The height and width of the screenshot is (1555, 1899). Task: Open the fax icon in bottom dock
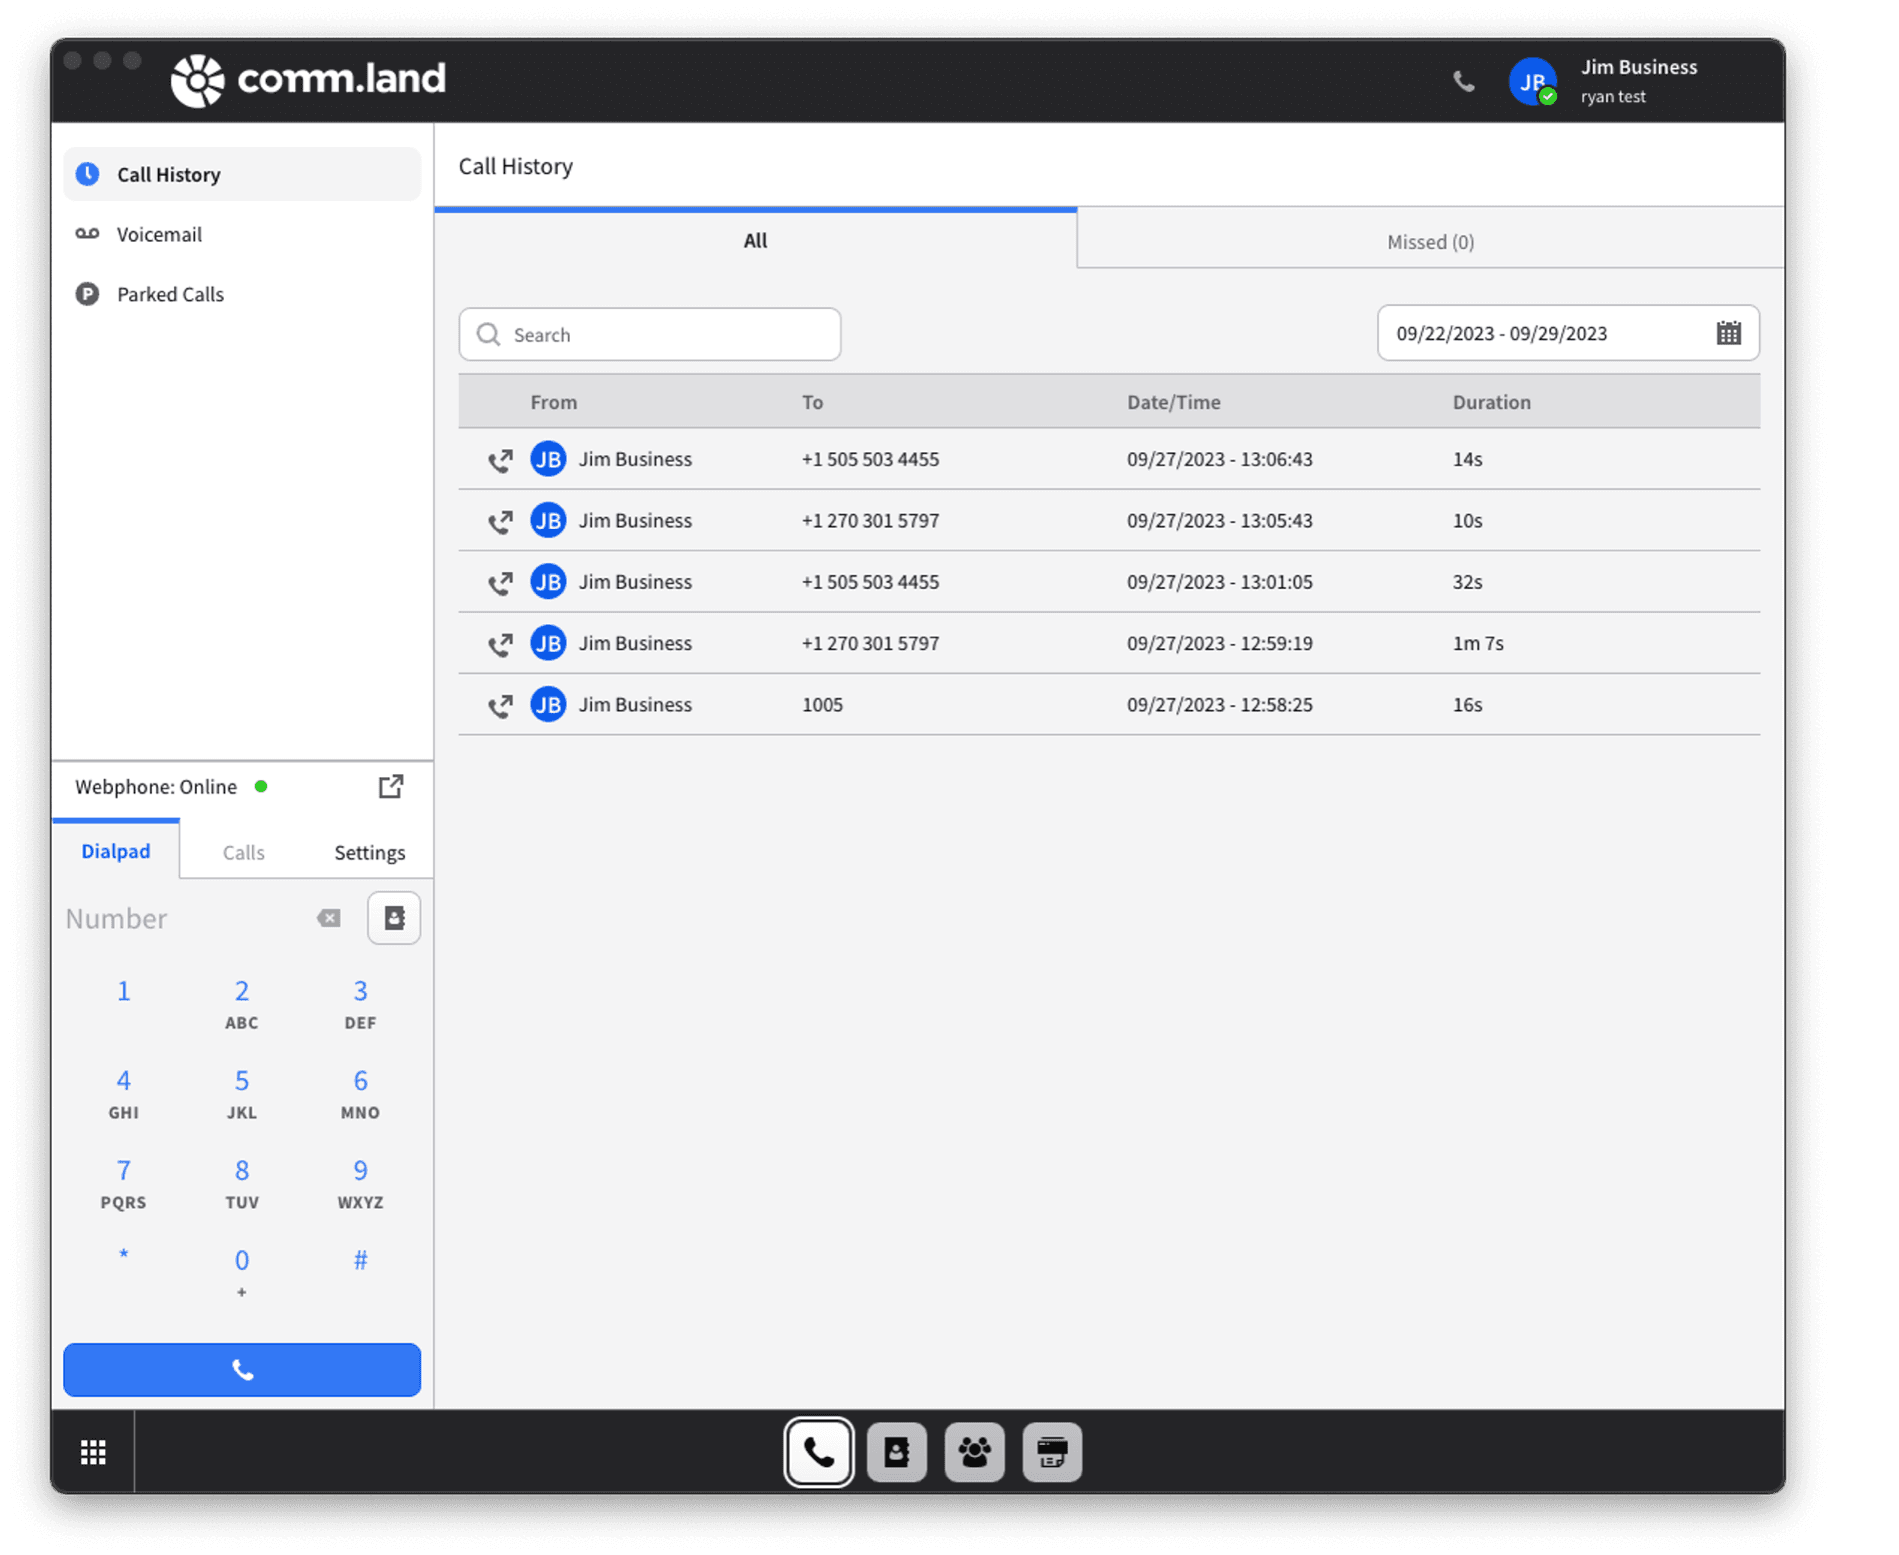(x=1052, y=1452)
